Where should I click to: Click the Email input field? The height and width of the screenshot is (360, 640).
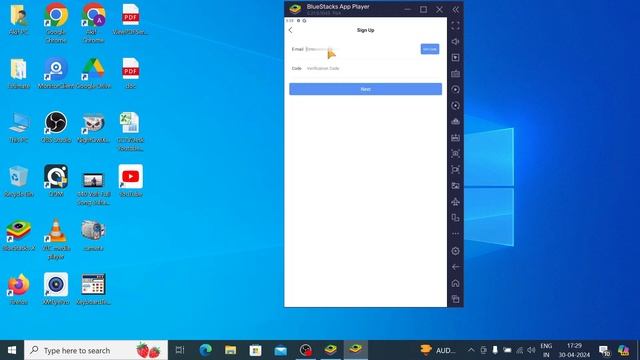tap(361, 49)
